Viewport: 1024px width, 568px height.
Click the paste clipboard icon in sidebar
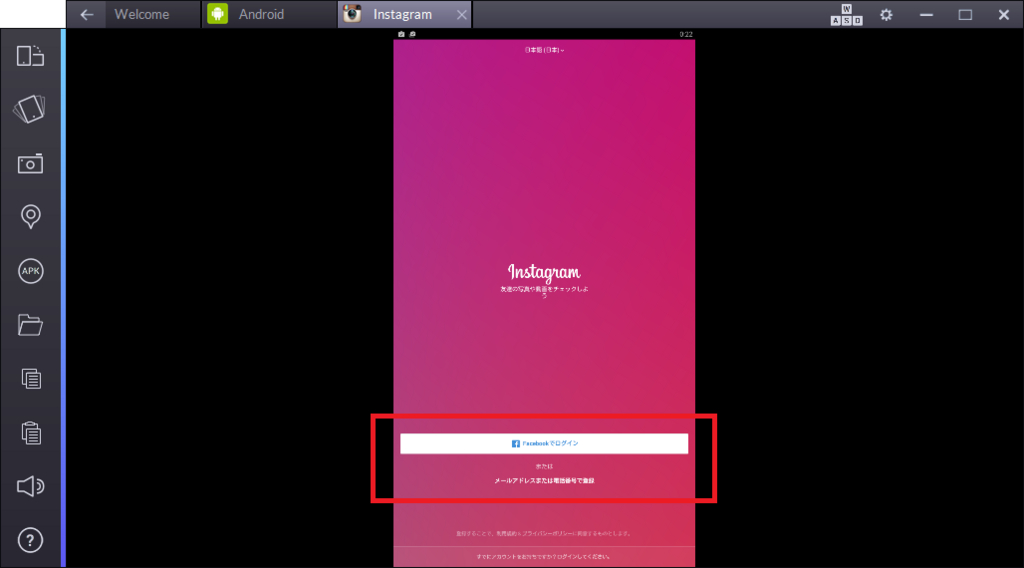31,432
